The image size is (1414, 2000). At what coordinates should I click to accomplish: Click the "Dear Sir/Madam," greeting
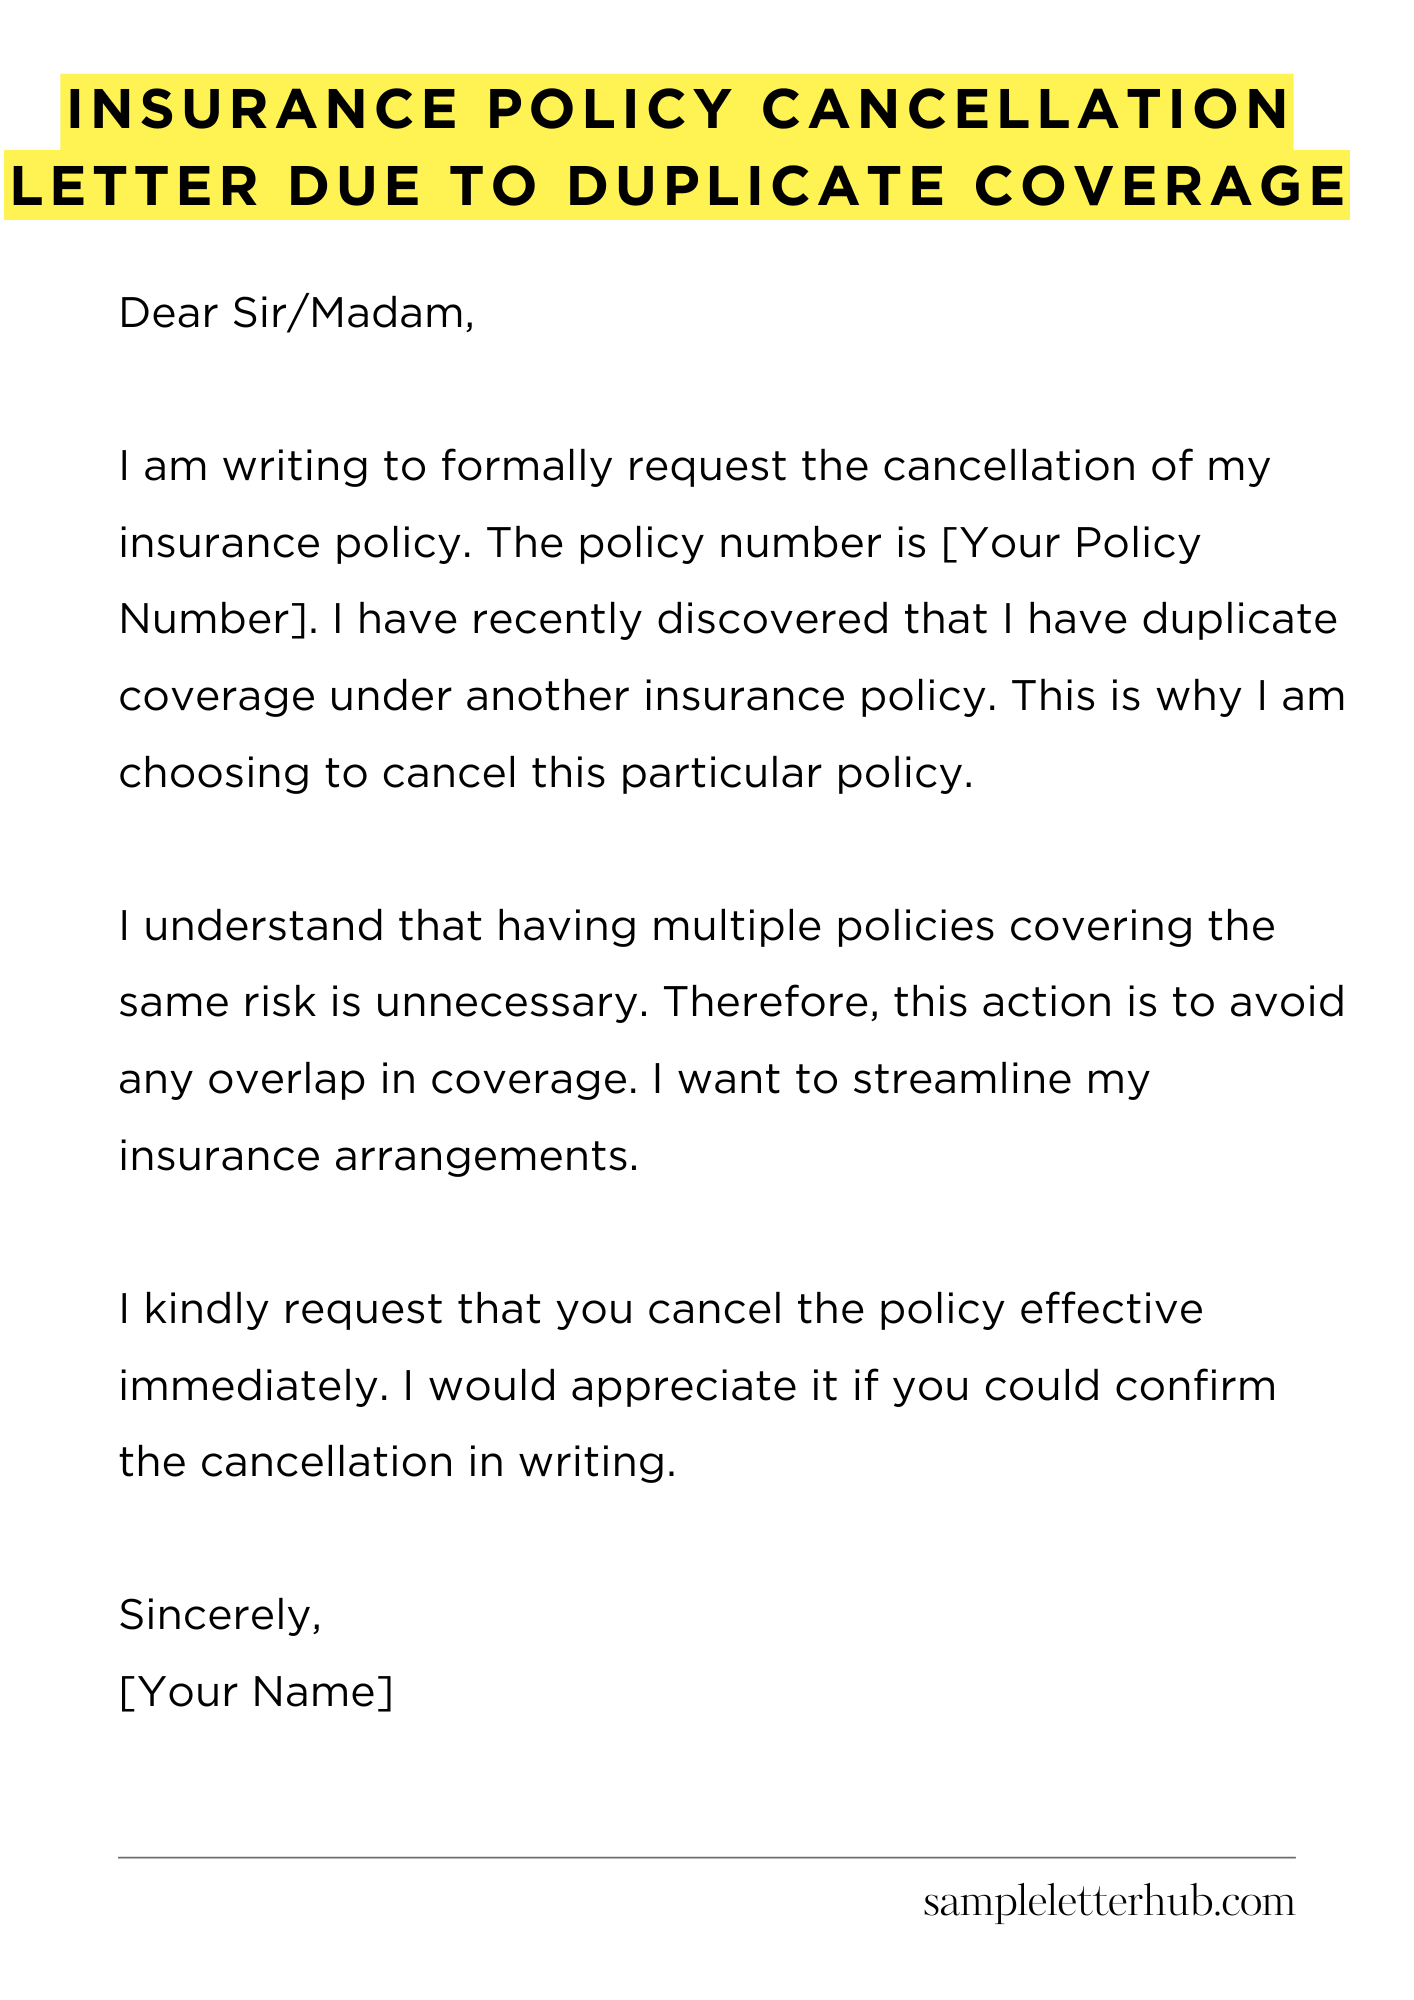pyautogui.click(x=296, y=314)
